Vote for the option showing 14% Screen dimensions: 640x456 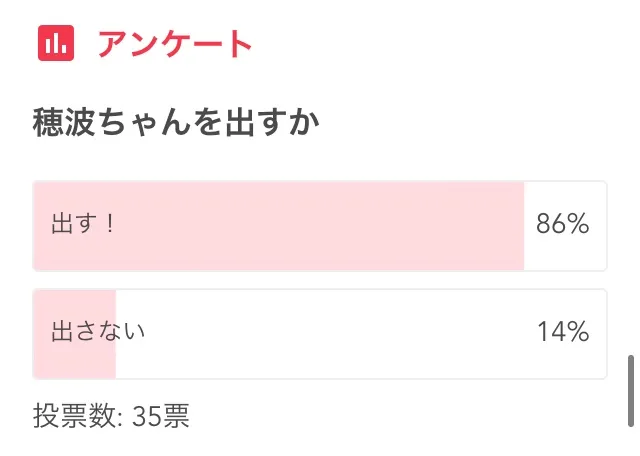319,333
